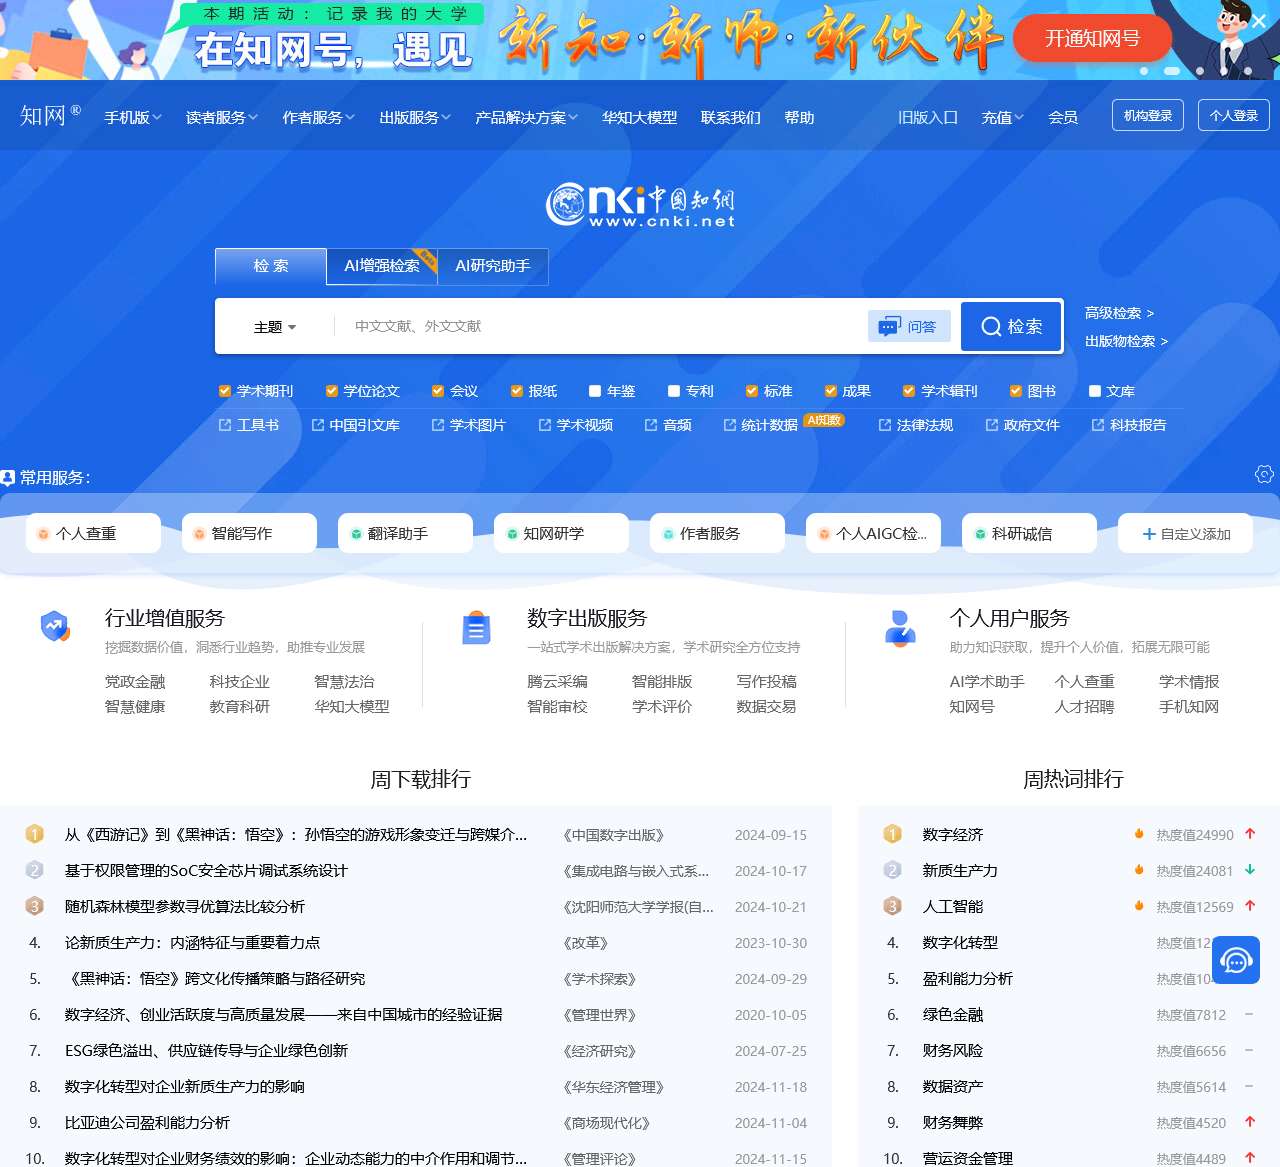This screenshot has width=1280, height=1167.
Task: Click 个人登录 button
Action: [x=1234, y=115]
